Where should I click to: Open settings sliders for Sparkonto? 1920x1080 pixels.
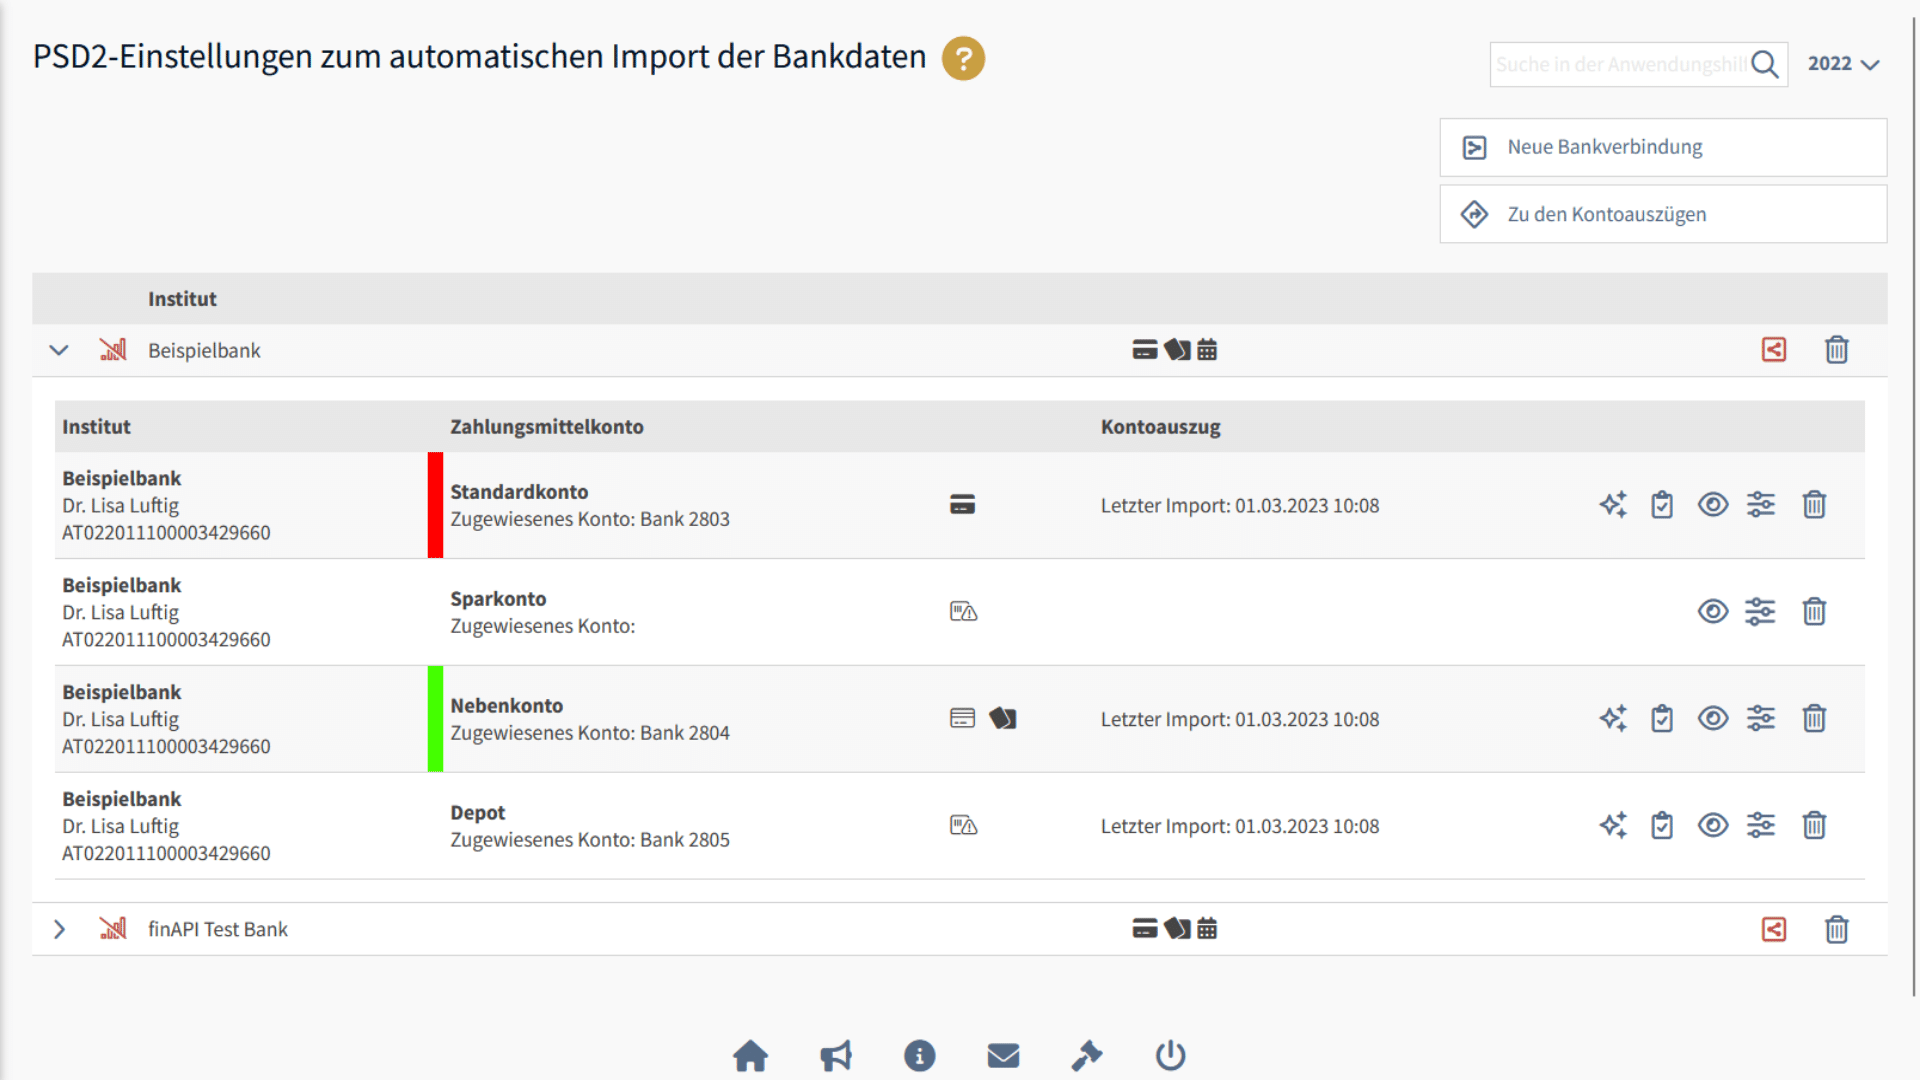coord(1760,612)
